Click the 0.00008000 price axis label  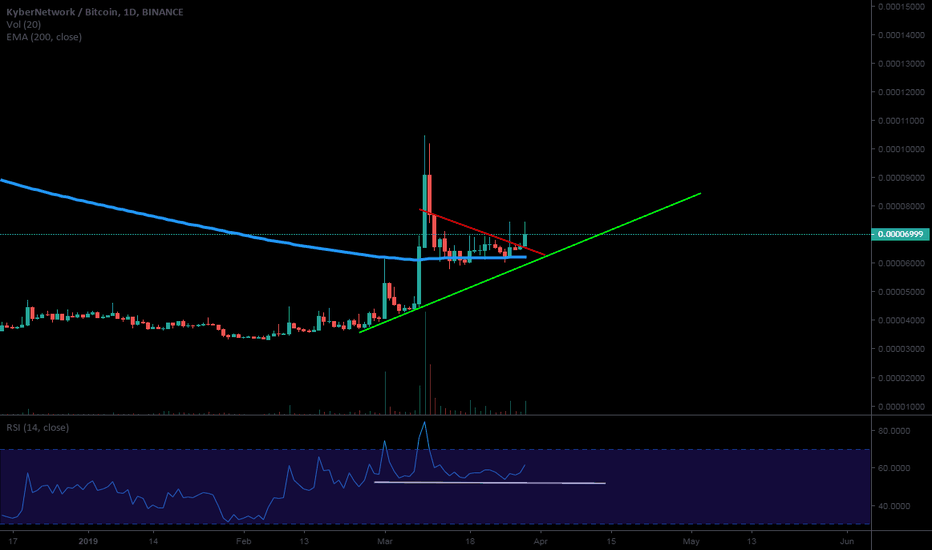coord(902,206)
